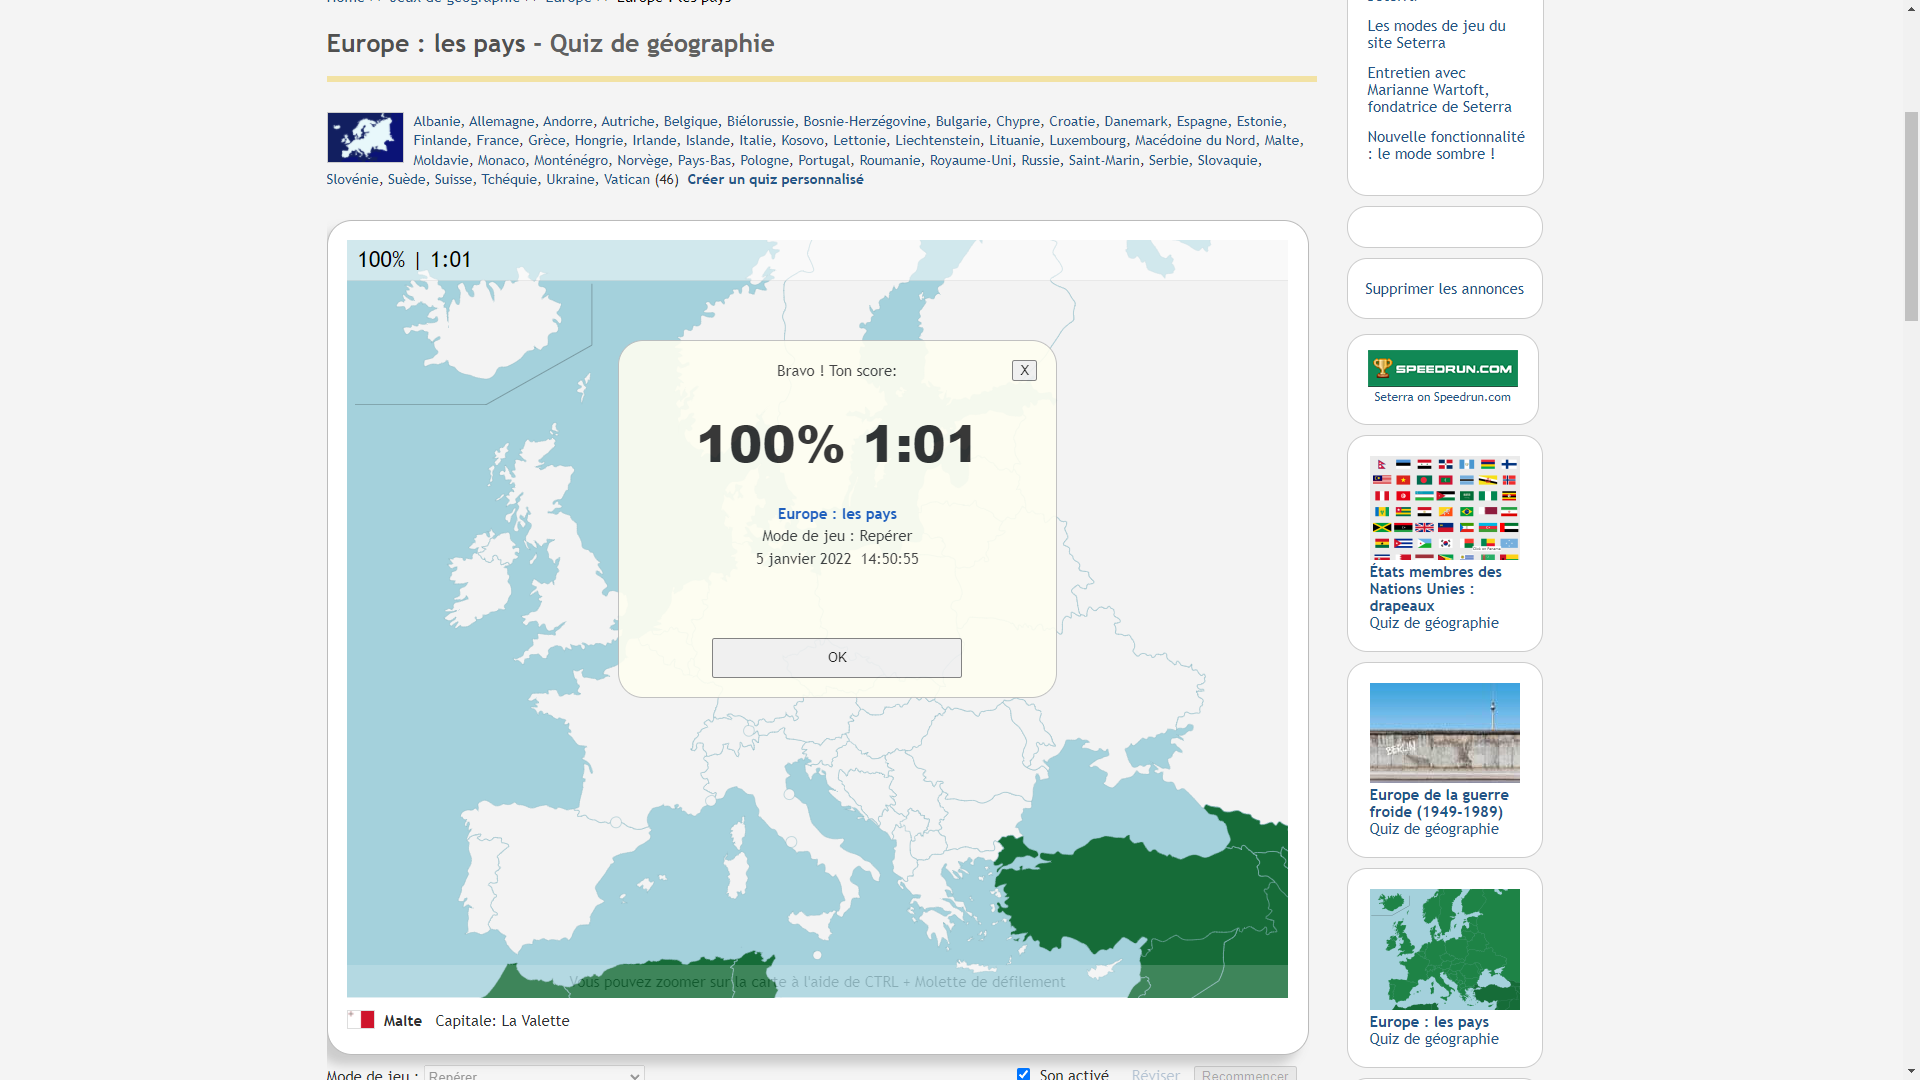Open Islande country link

707,140
